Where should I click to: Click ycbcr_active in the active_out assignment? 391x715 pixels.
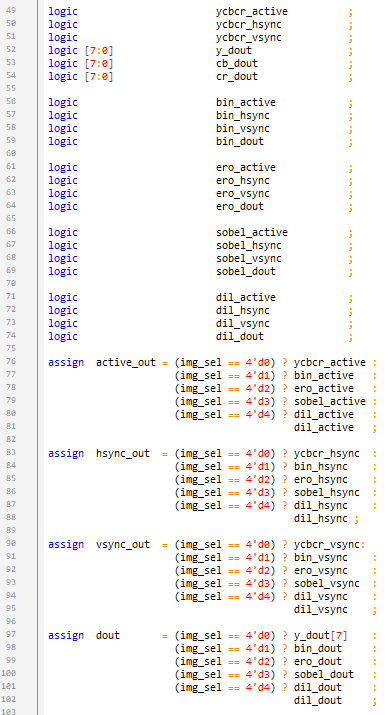[330, 363]
